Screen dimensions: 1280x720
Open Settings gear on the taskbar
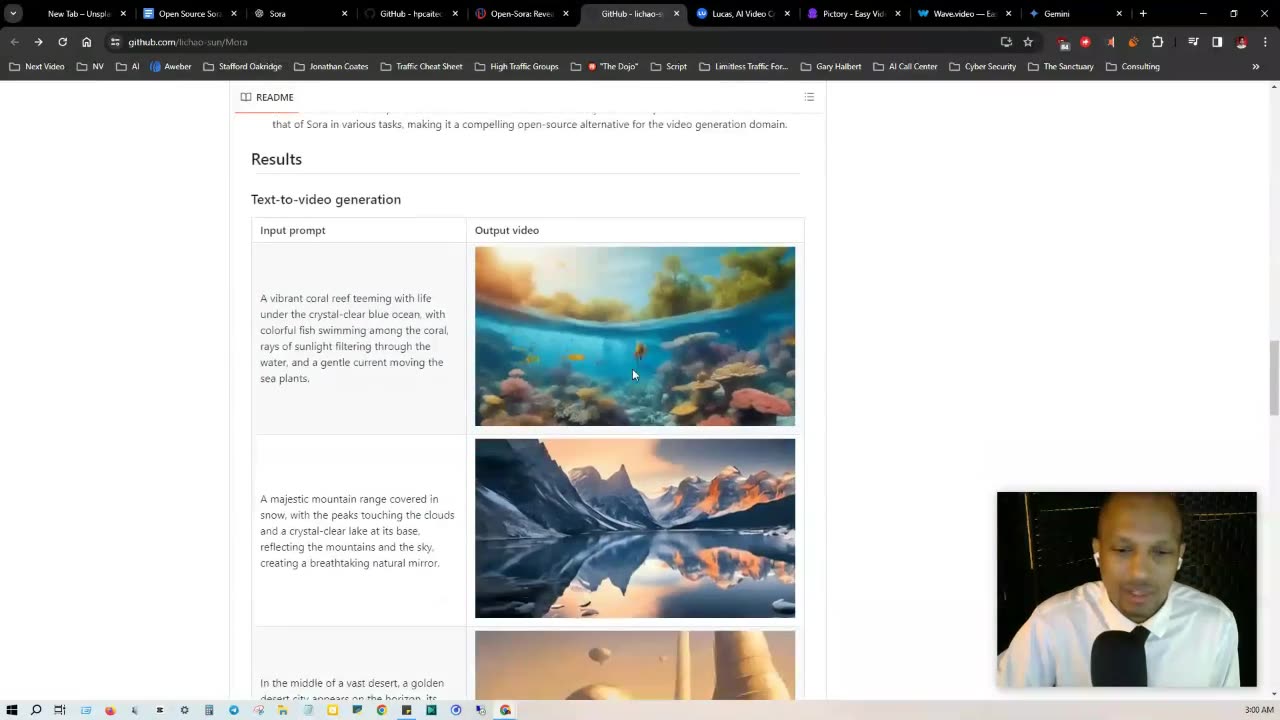(184, 710)
